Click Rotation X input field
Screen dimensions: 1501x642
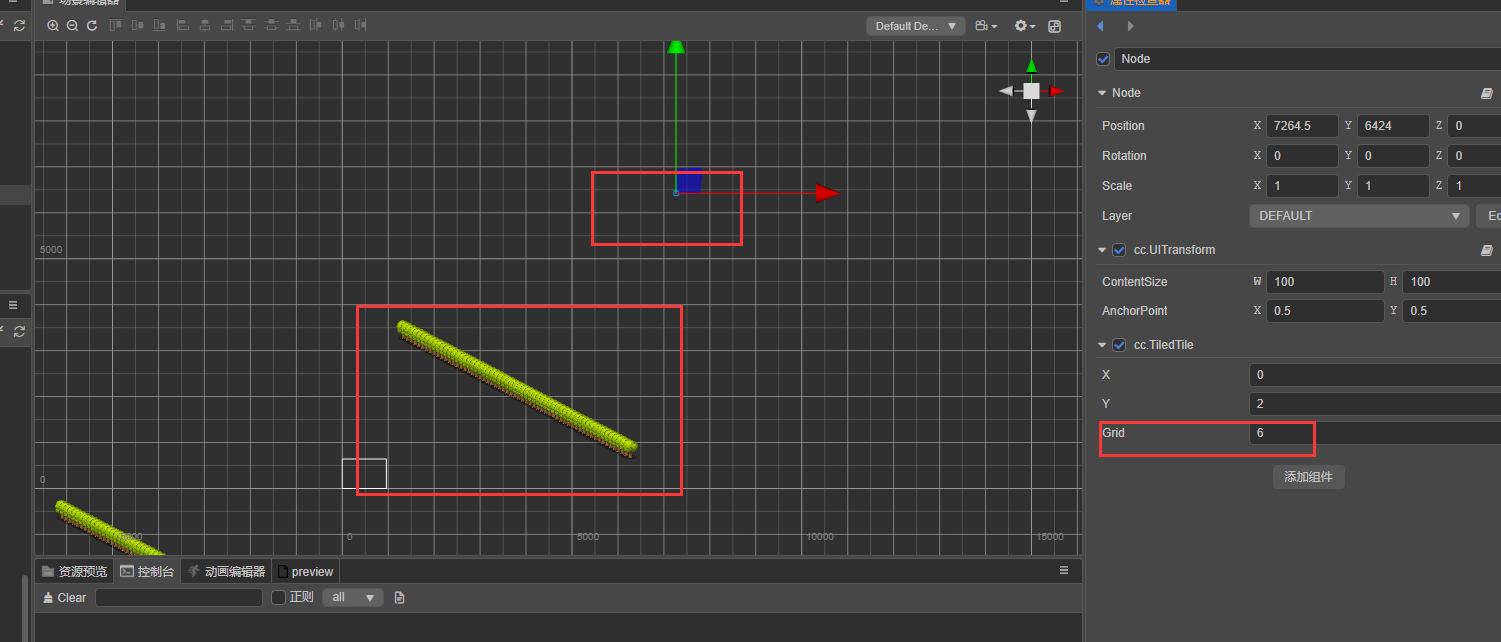[1302, 156]
